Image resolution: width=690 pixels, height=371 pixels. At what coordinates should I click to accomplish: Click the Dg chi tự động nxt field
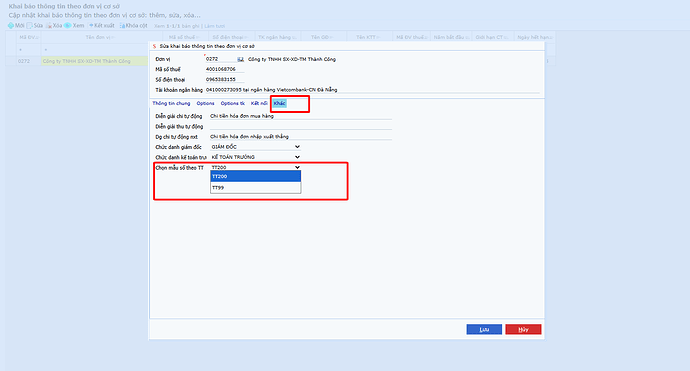(301, 137)
